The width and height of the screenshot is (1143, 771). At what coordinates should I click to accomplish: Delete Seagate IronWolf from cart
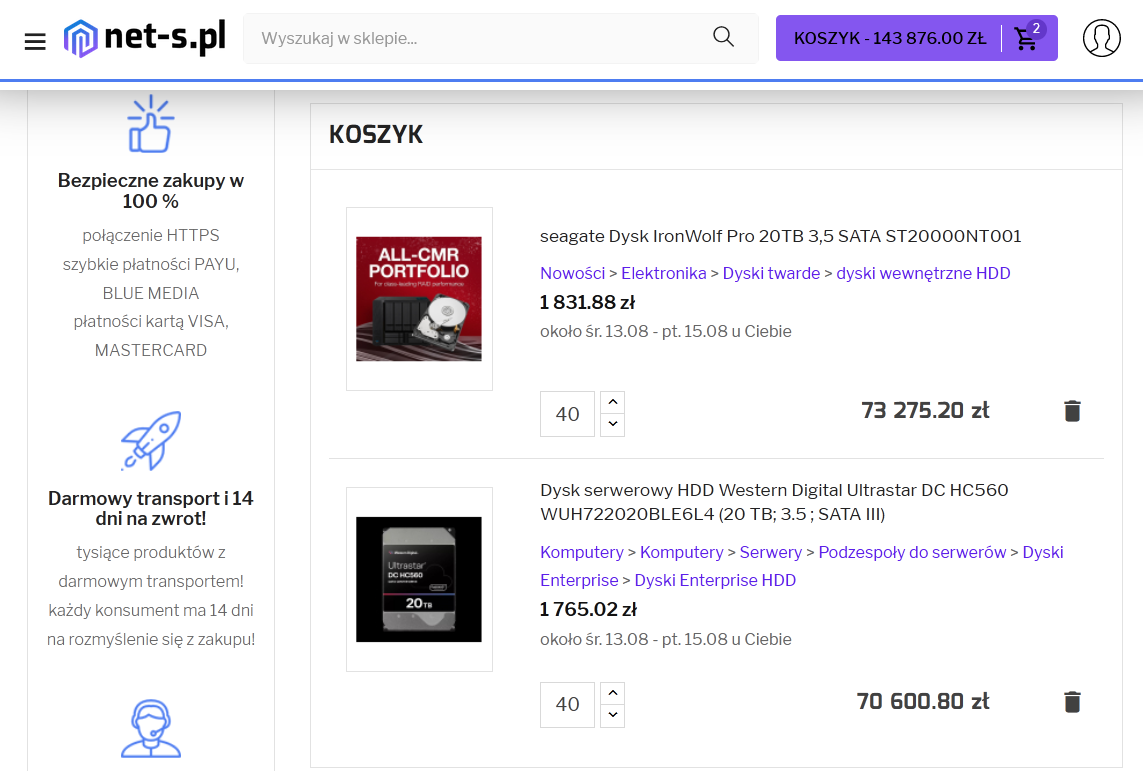coord(1072,411)
